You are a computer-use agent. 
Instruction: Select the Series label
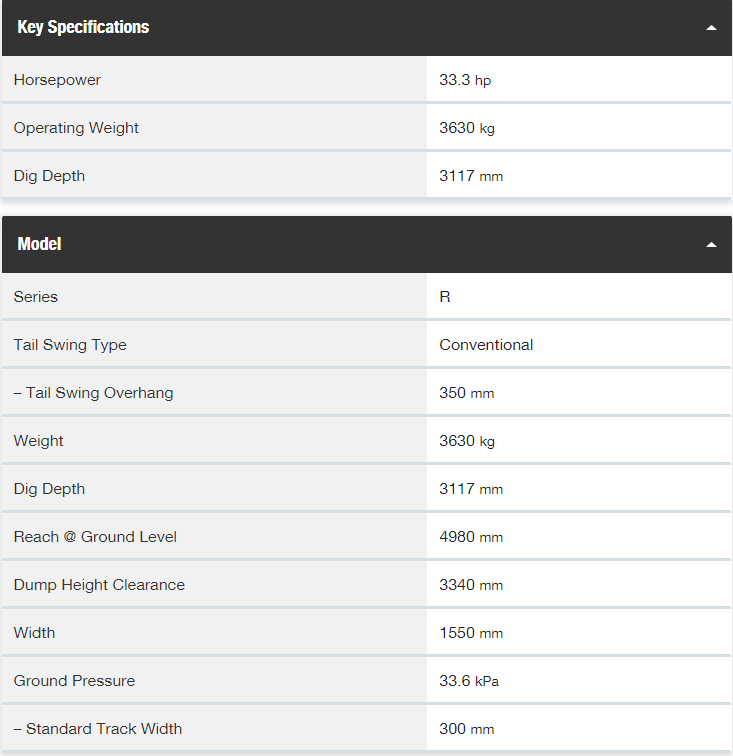(36, 297)
